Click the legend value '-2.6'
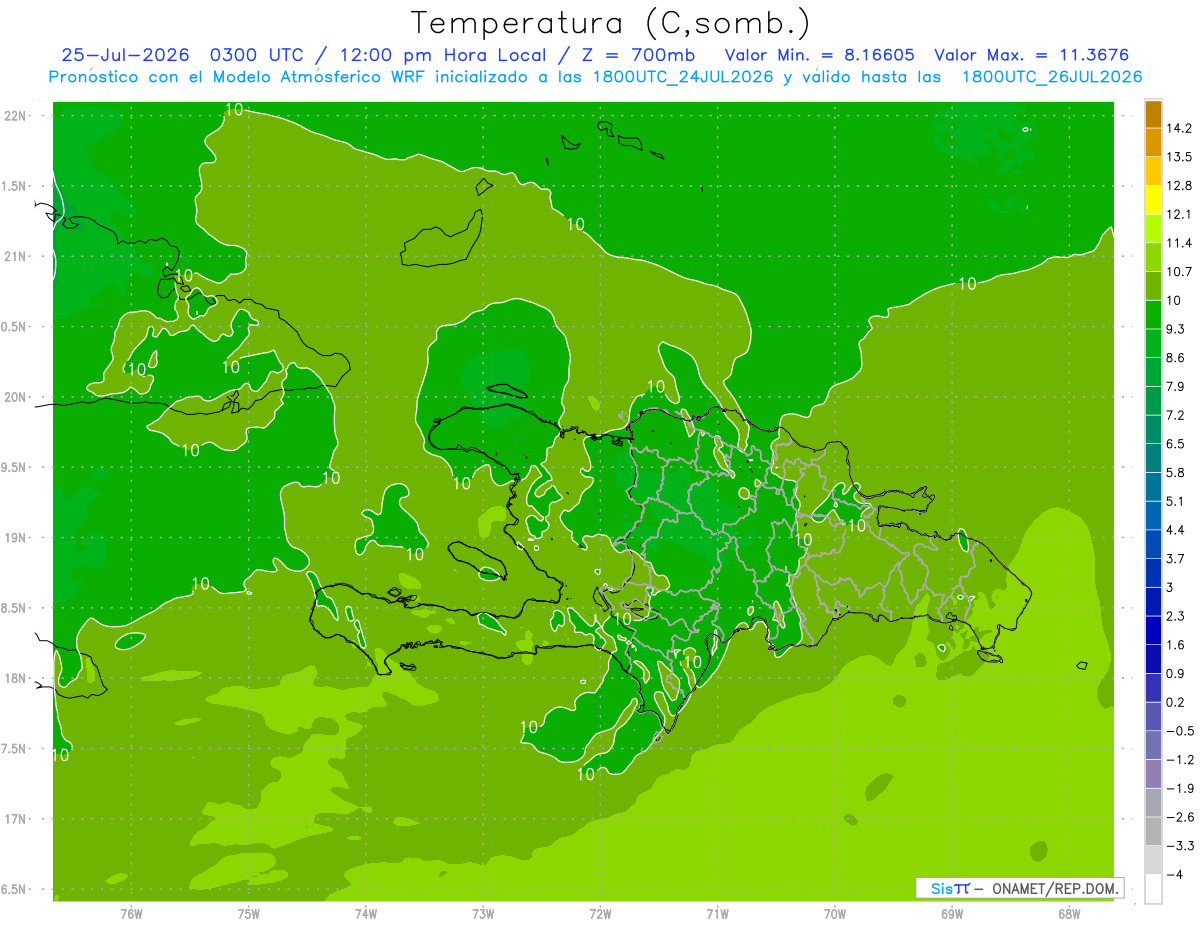The width and height of the screenshot is (1200, 927). (x=1180, y=817)
